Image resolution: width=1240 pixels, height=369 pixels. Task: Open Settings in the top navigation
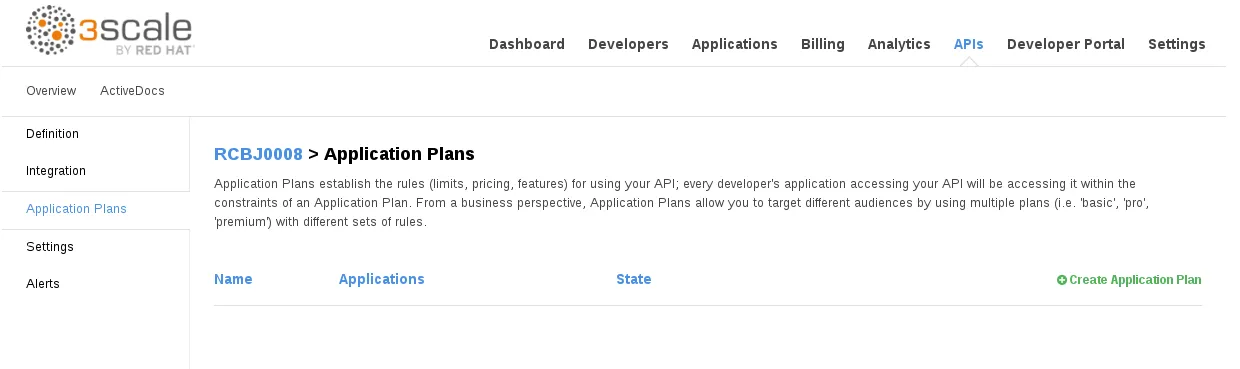pos(1177,44)
